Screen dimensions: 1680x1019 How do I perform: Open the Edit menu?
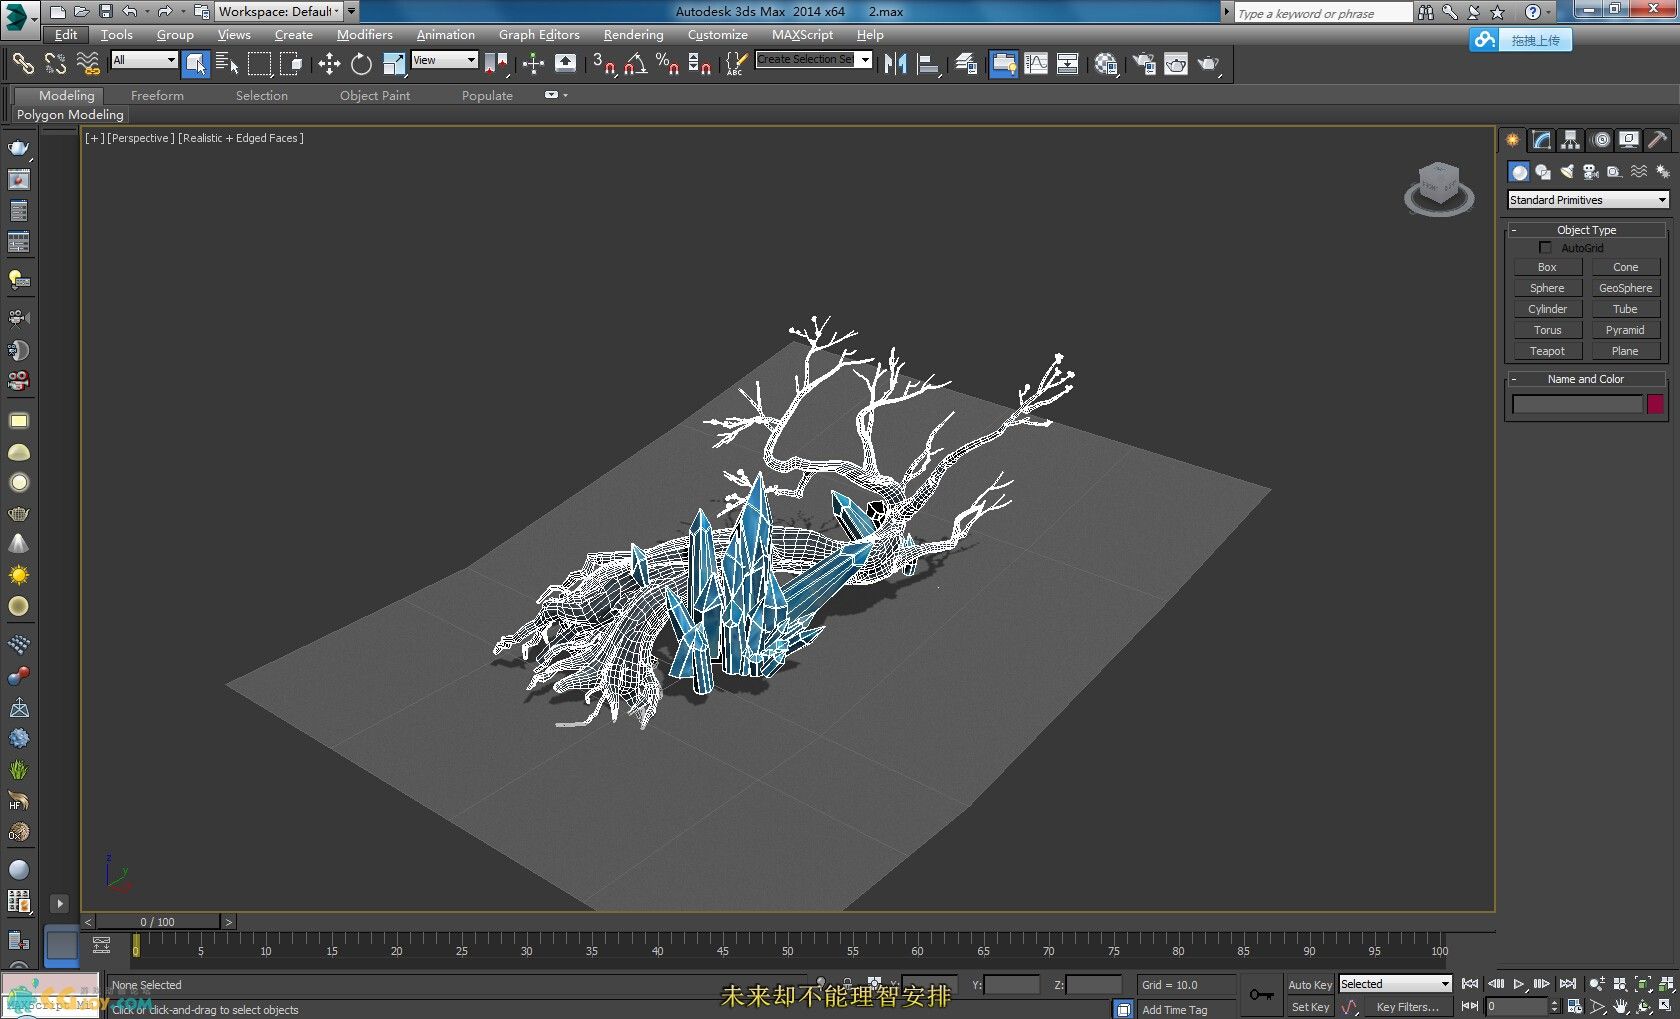pyautogui.click(x=66, y=34)
